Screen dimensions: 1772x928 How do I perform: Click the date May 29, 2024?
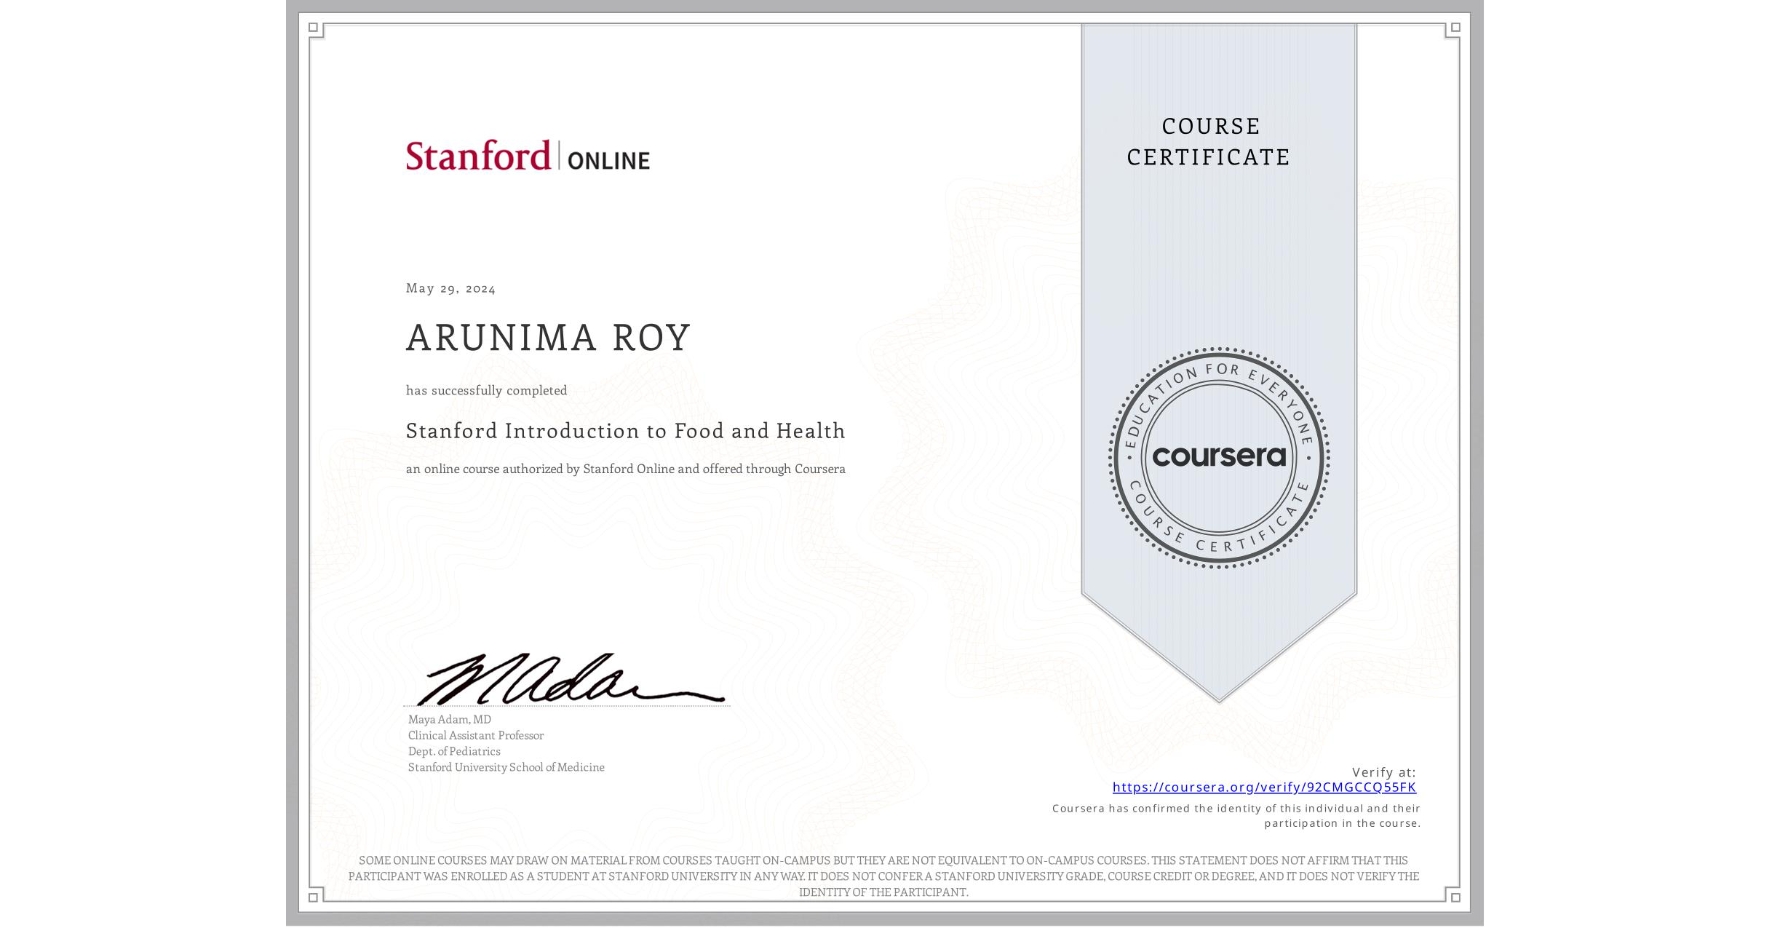pyautogui.click(x=451, y=288)
